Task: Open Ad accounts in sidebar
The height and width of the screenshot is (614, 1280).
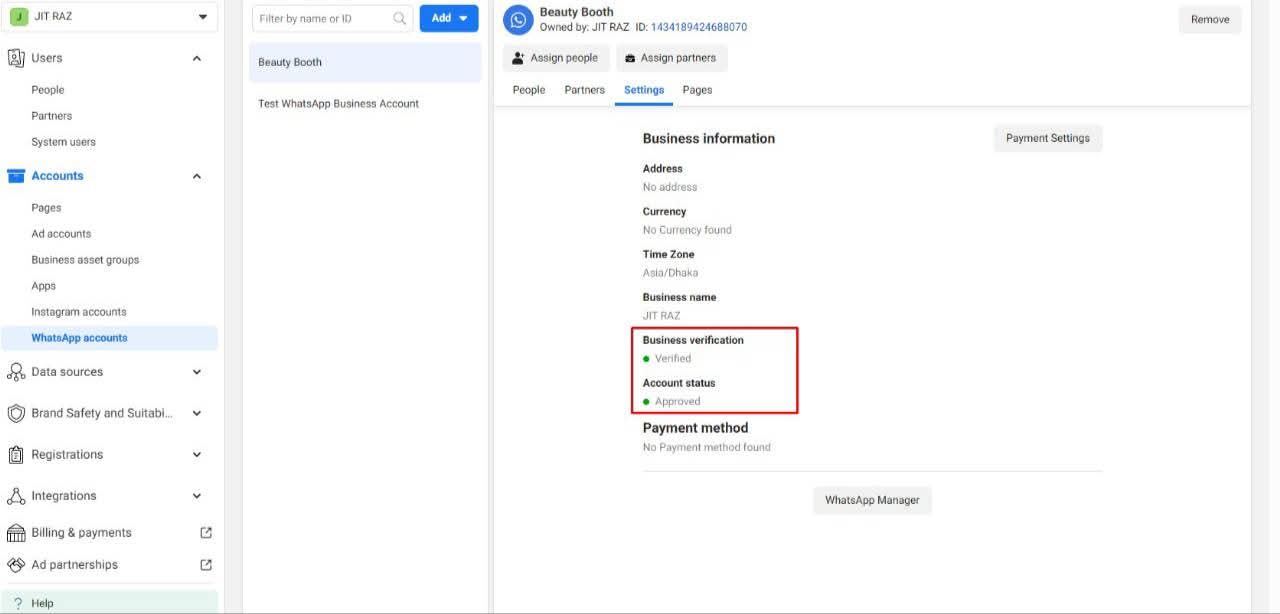Action: point(61,234)
